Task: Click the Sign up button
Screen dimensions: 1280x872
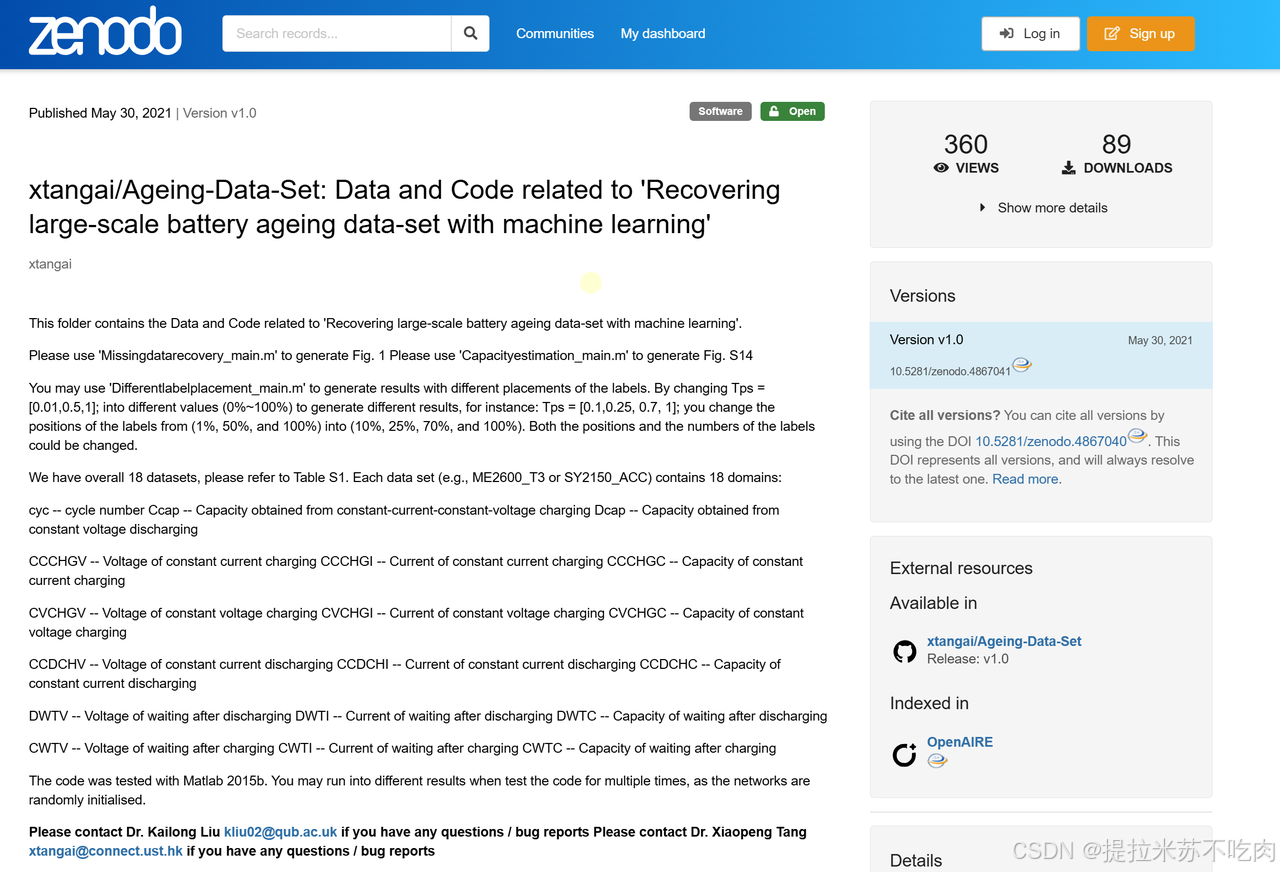Action: click(1141, 33)
